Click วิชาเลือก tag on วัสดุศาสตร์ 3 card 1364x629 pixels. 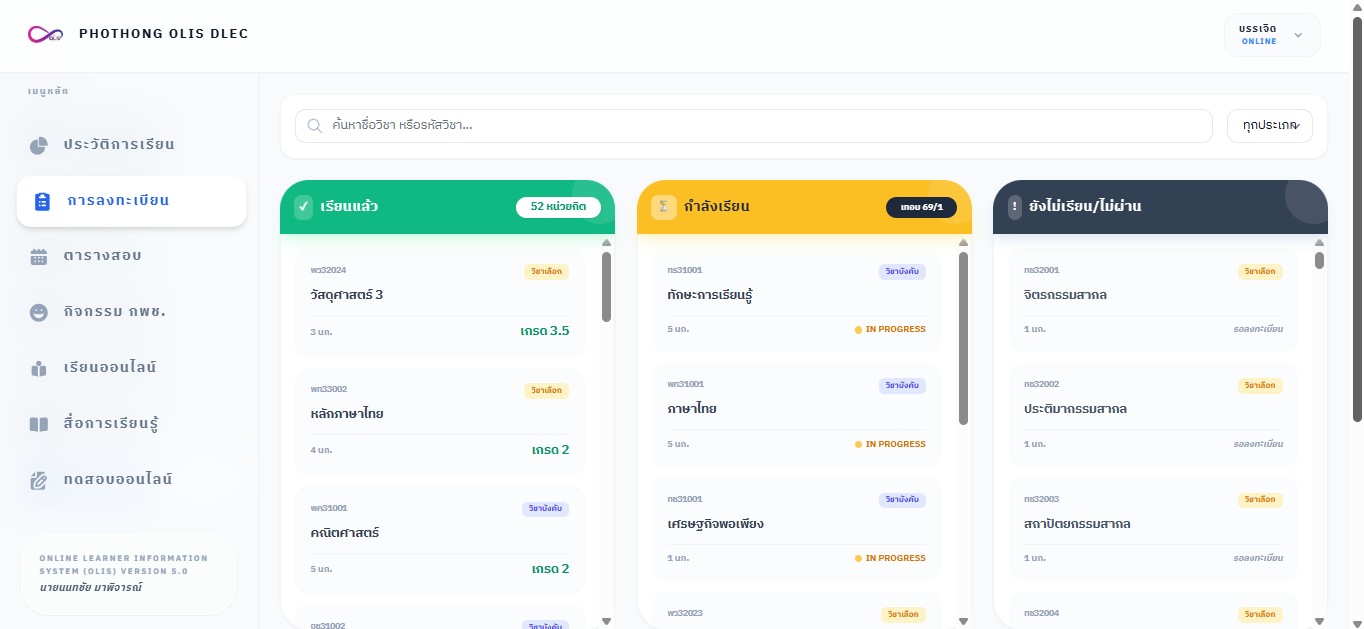(546, 271)
